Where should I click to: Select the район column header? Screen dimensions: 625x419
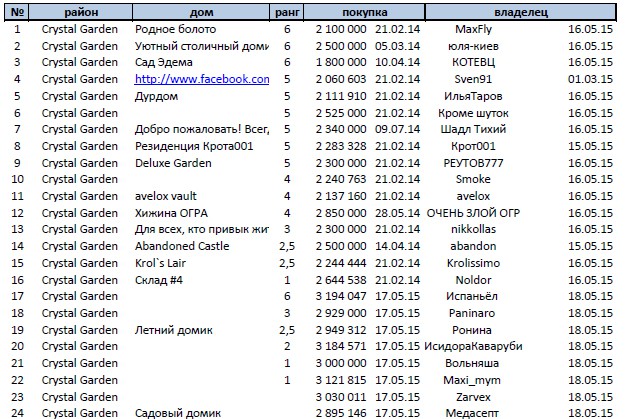81,12
